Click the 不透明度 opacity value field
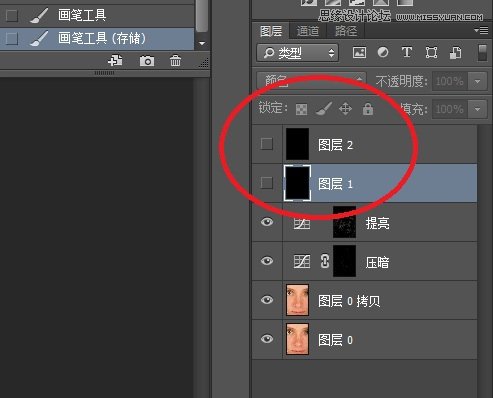The height and width of the screenshot is (398, 493). 449,81
